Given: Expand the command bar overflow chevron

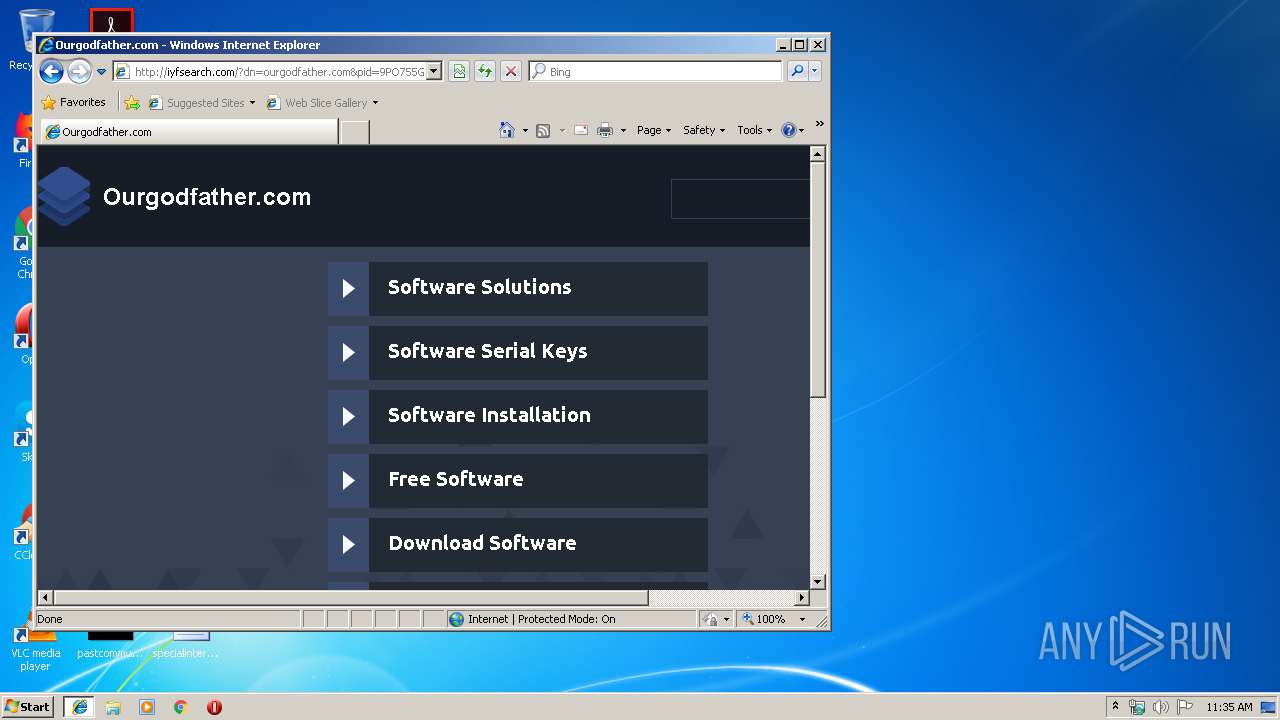Looking at the screenshot, I should 819,124.
